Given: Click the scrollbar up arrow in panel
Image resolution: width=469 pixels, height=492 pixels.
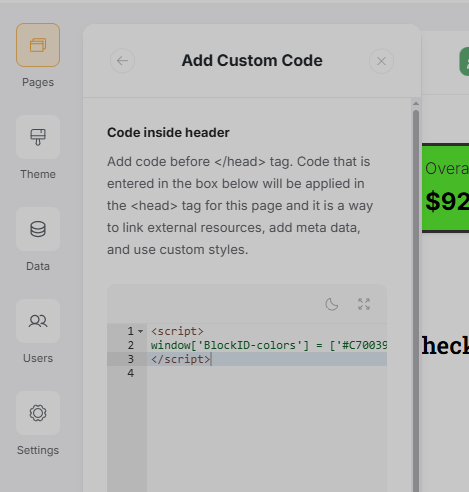Looking at the screenshot, I should click(x=416, y=104).
